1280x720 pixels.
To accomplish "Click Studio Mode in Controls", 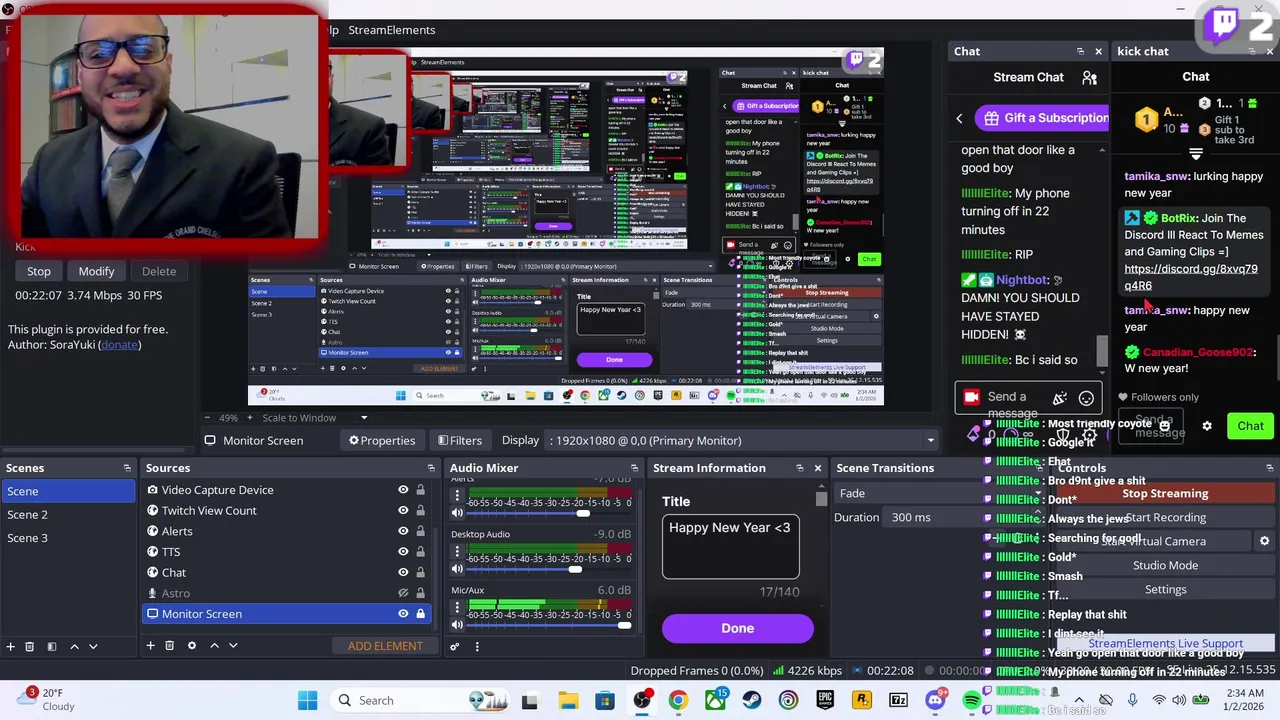I will click(1165, 565).
